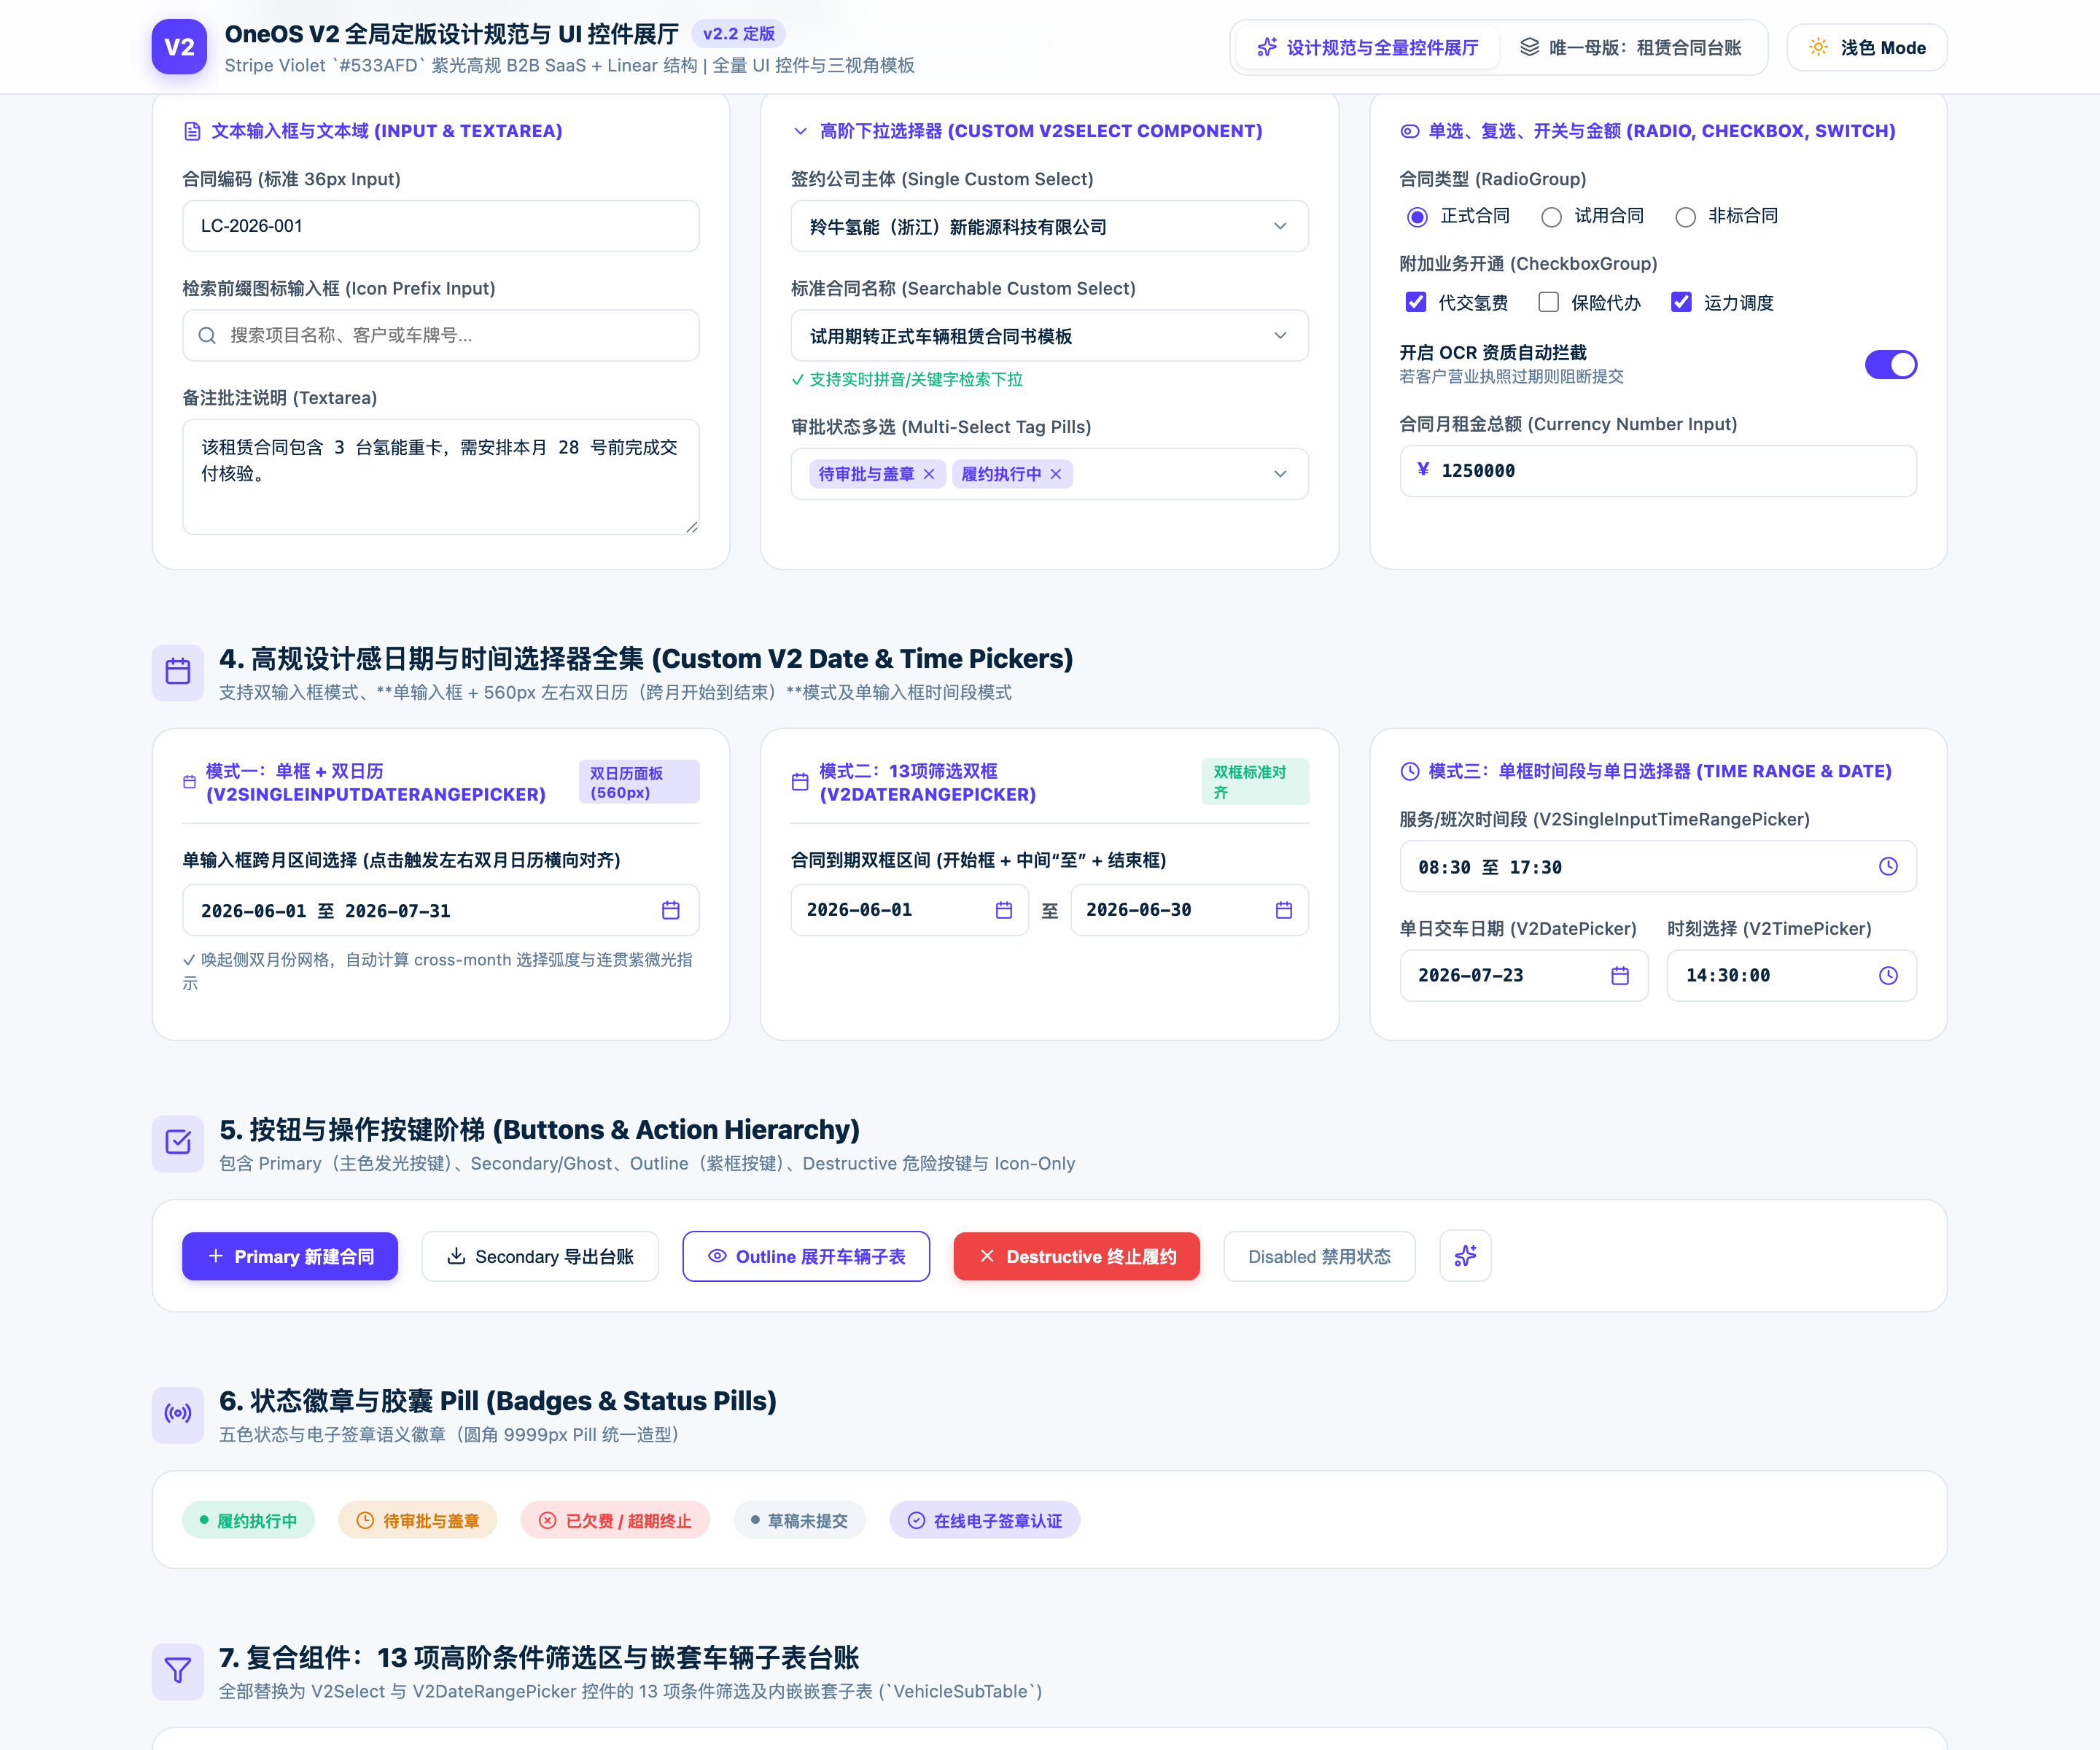
Task: Open the 设计规范与全量控件展厅 tab
Action: [x=1367, y=47]
